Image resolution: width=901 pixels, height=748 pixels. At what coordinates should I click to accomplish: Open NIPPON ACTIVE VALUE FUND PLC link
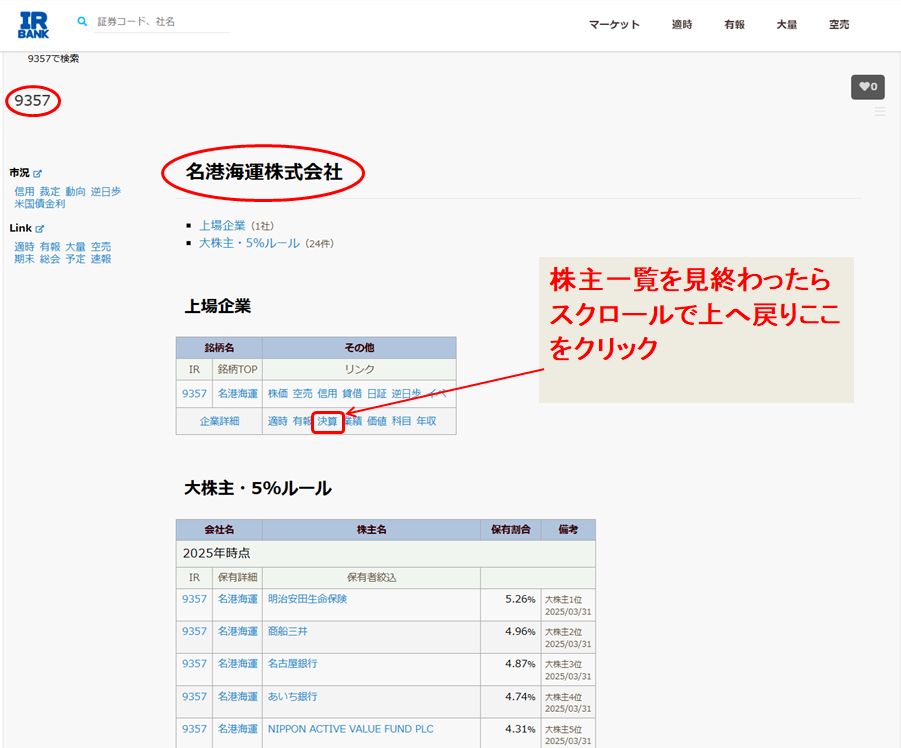coord(350,729)
